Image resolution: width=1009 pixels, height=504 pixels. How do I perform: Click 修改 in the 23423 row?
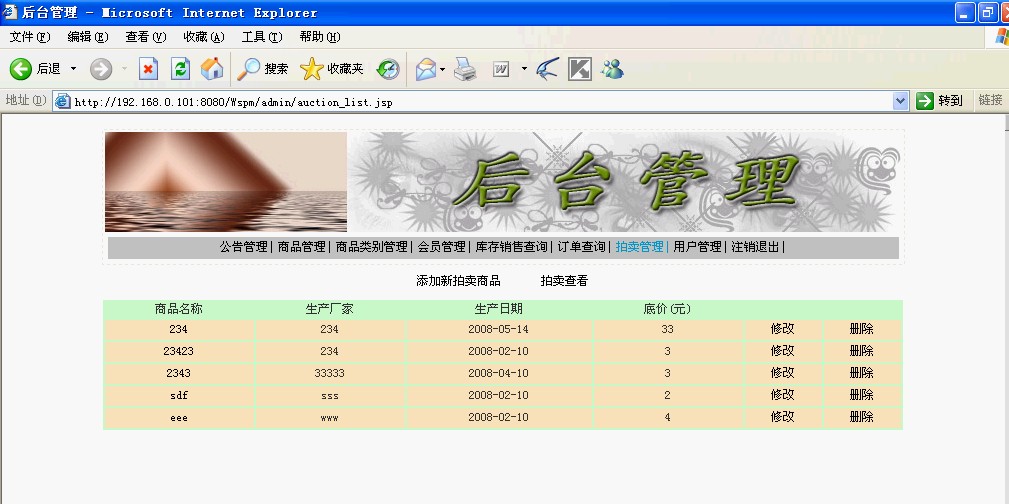[x=782, y=351]
